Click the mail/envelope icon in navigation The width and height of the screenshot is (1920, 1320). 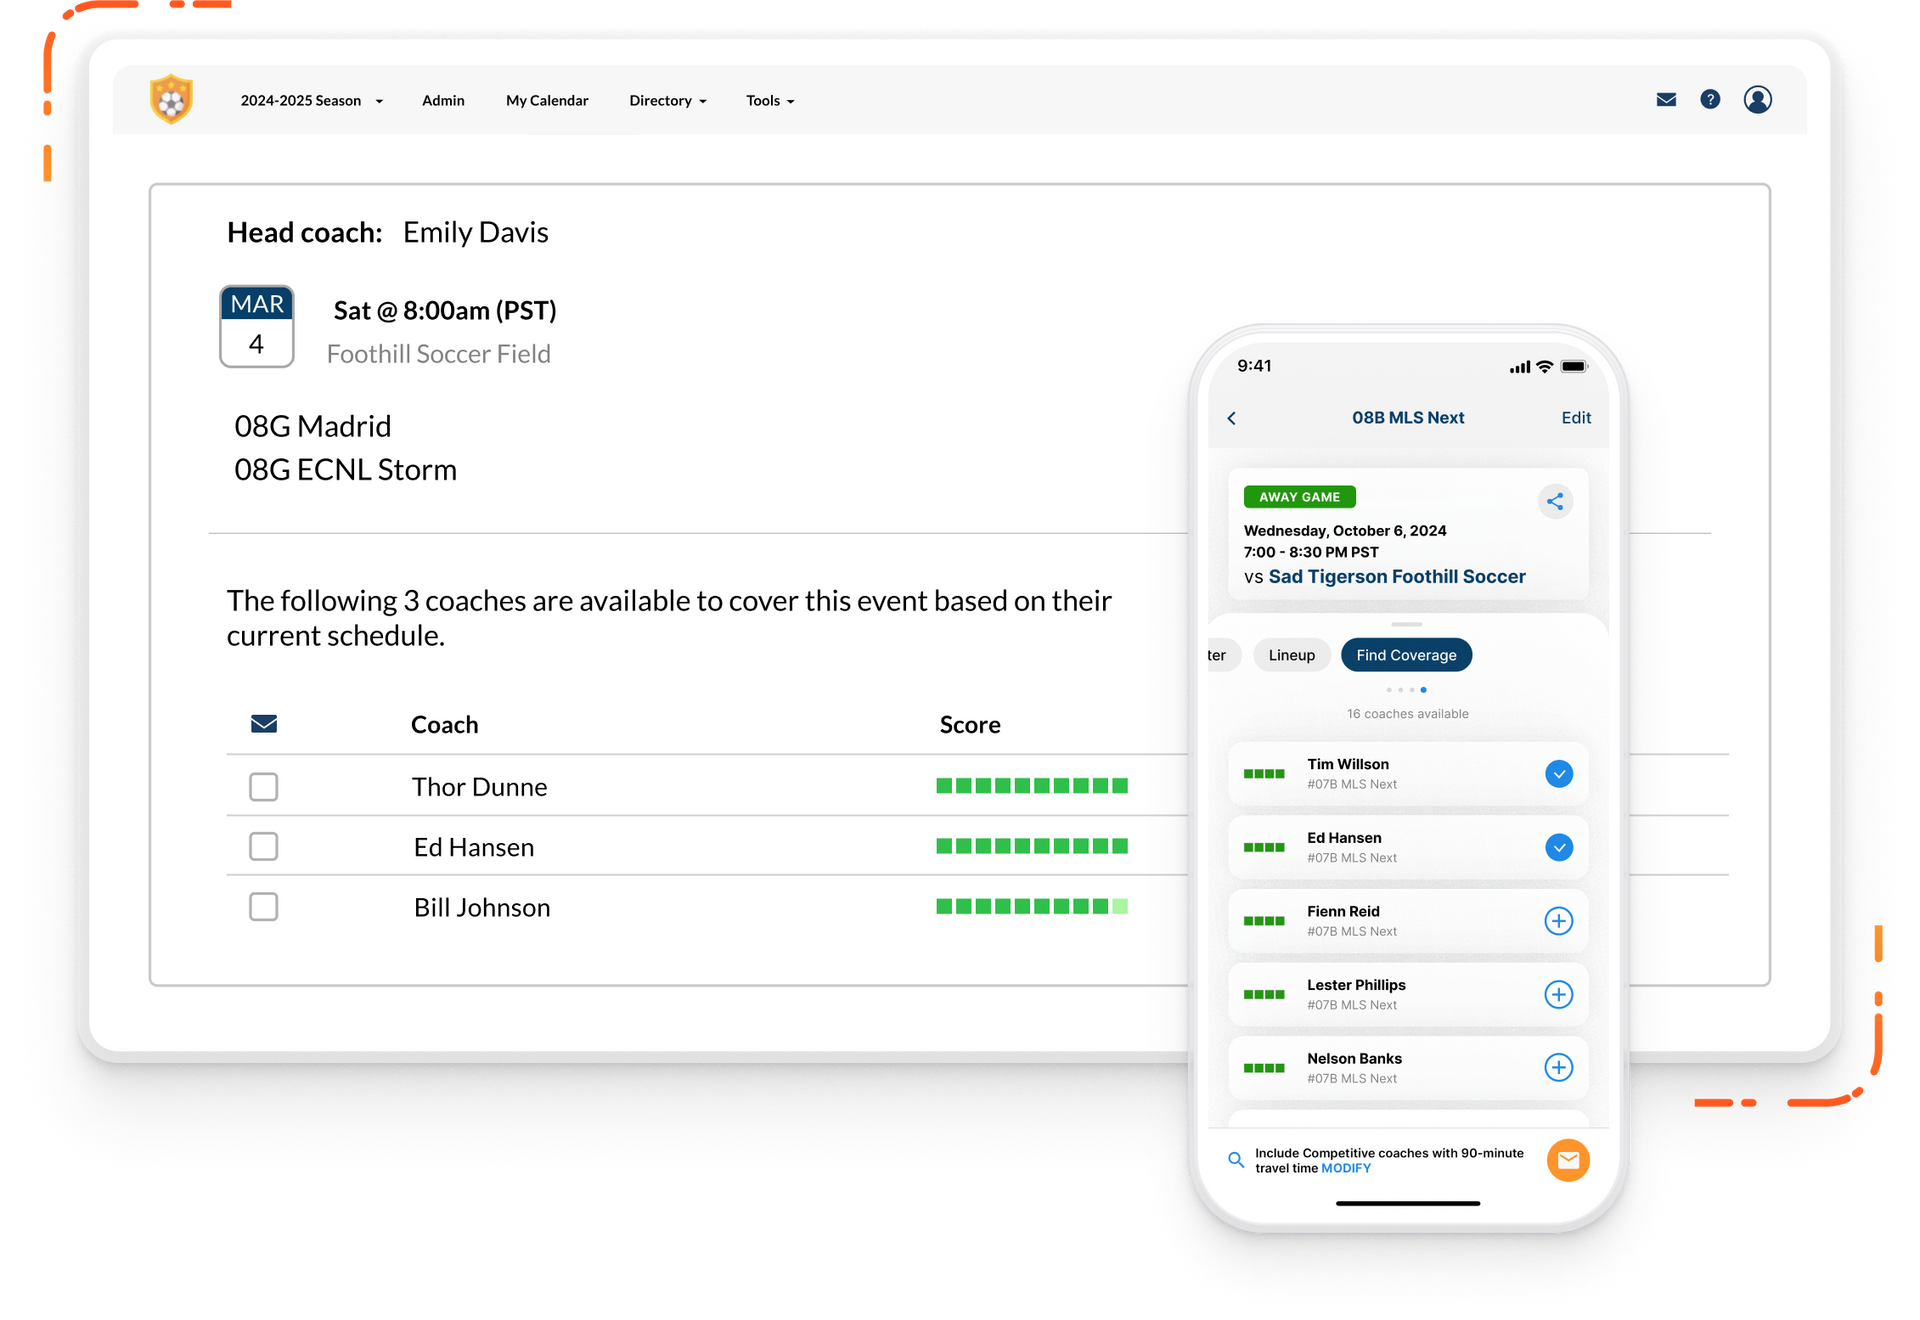coord(1666,99)
